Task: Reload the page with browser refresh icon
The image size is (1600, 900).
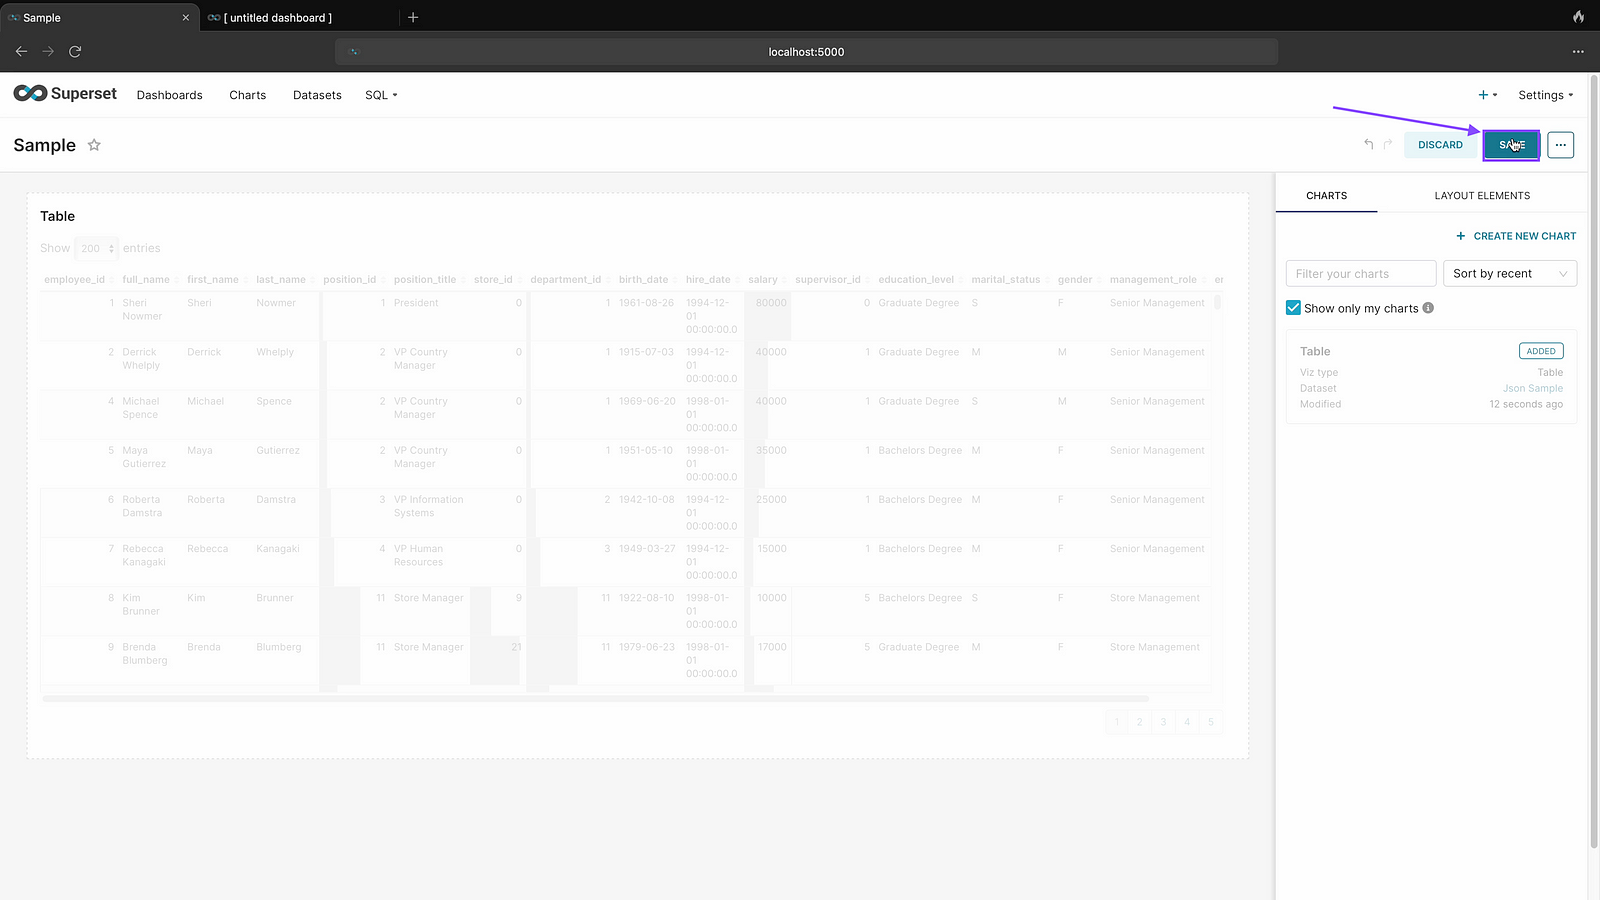Action: coord(75,51)
